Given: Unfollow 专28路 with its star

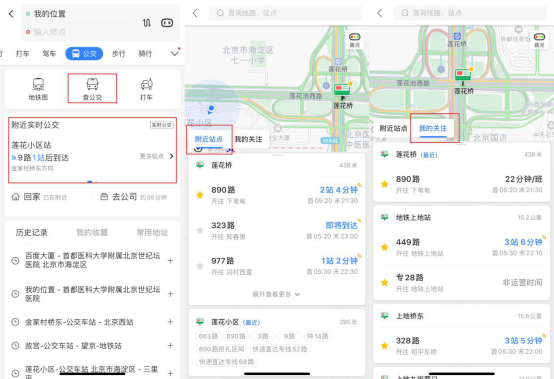Looking at the screenshot, I should [385, 282].
